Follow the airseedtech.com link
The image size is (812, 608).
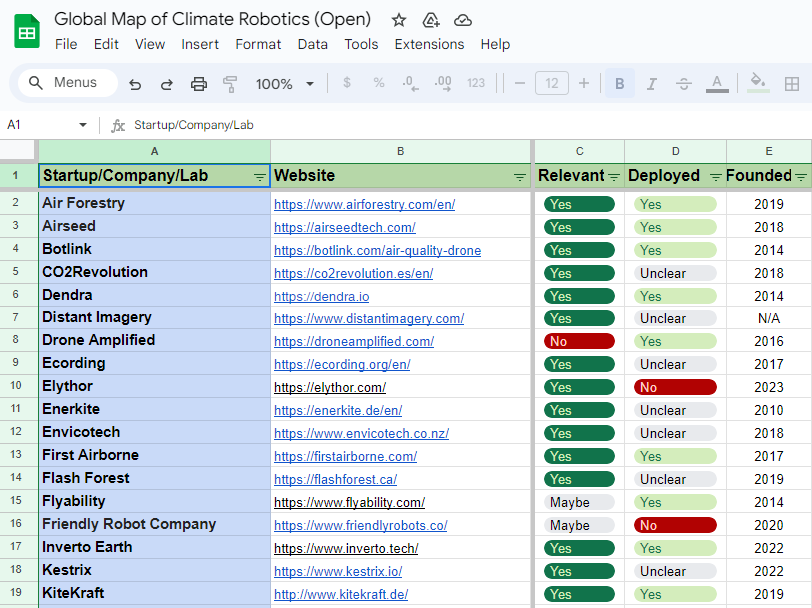pos(345,227)
